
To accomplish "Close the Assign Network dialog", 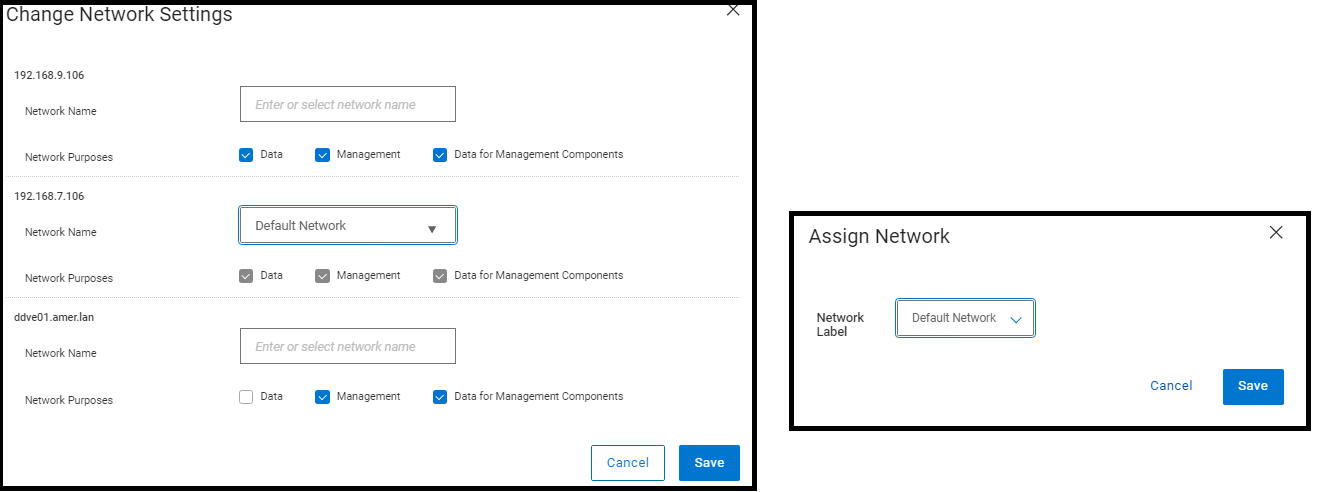I will (x=1275, y=233).
